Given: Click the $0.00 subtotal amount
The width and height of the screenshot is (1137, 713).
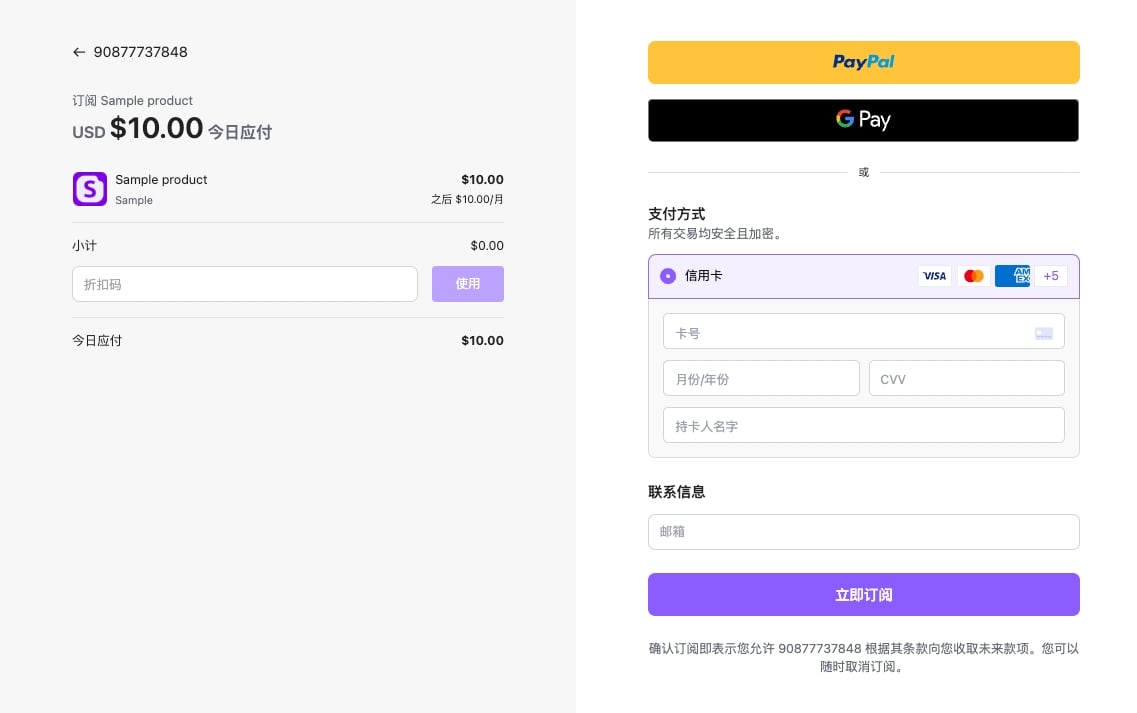Looking at the screenshot, I should (x=487, y=245).
